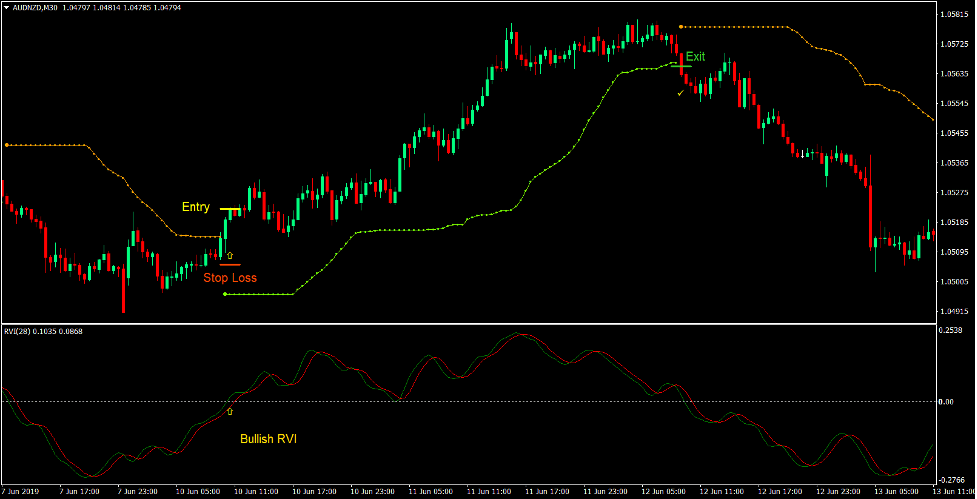Click the 10 Jun 11:00 time label

[x=256, y=492]
